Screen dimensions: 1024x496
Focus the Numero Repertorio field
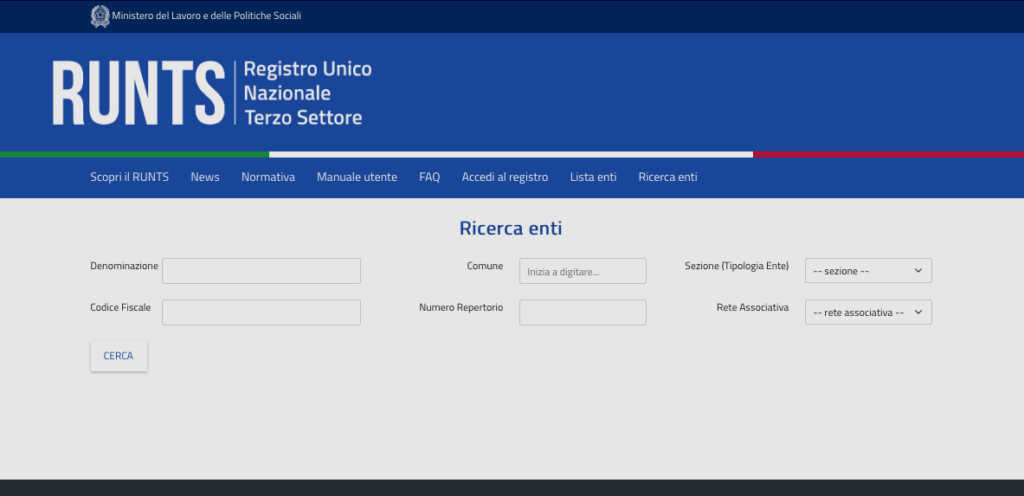(x=583, y=313)
